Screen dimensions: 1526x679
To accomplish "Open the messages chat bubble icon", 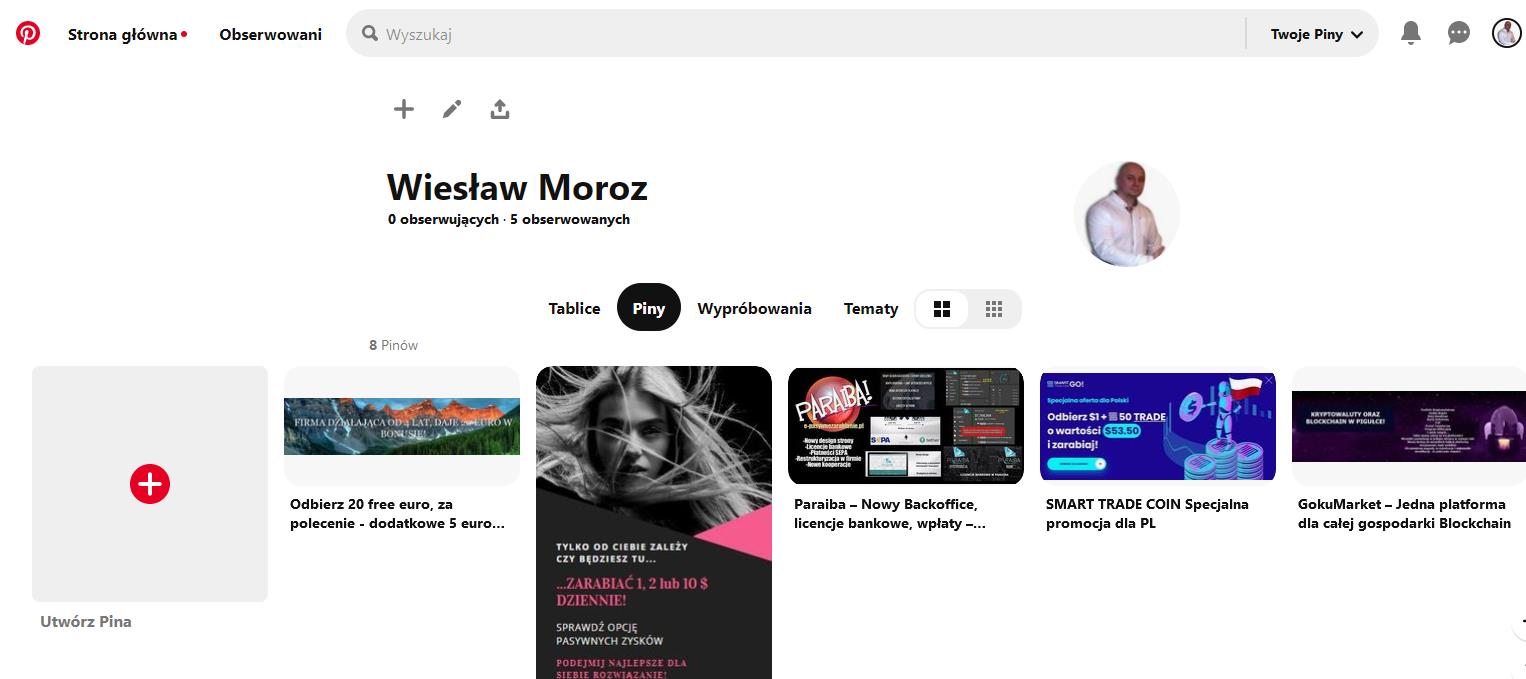I will point(1459,33).
